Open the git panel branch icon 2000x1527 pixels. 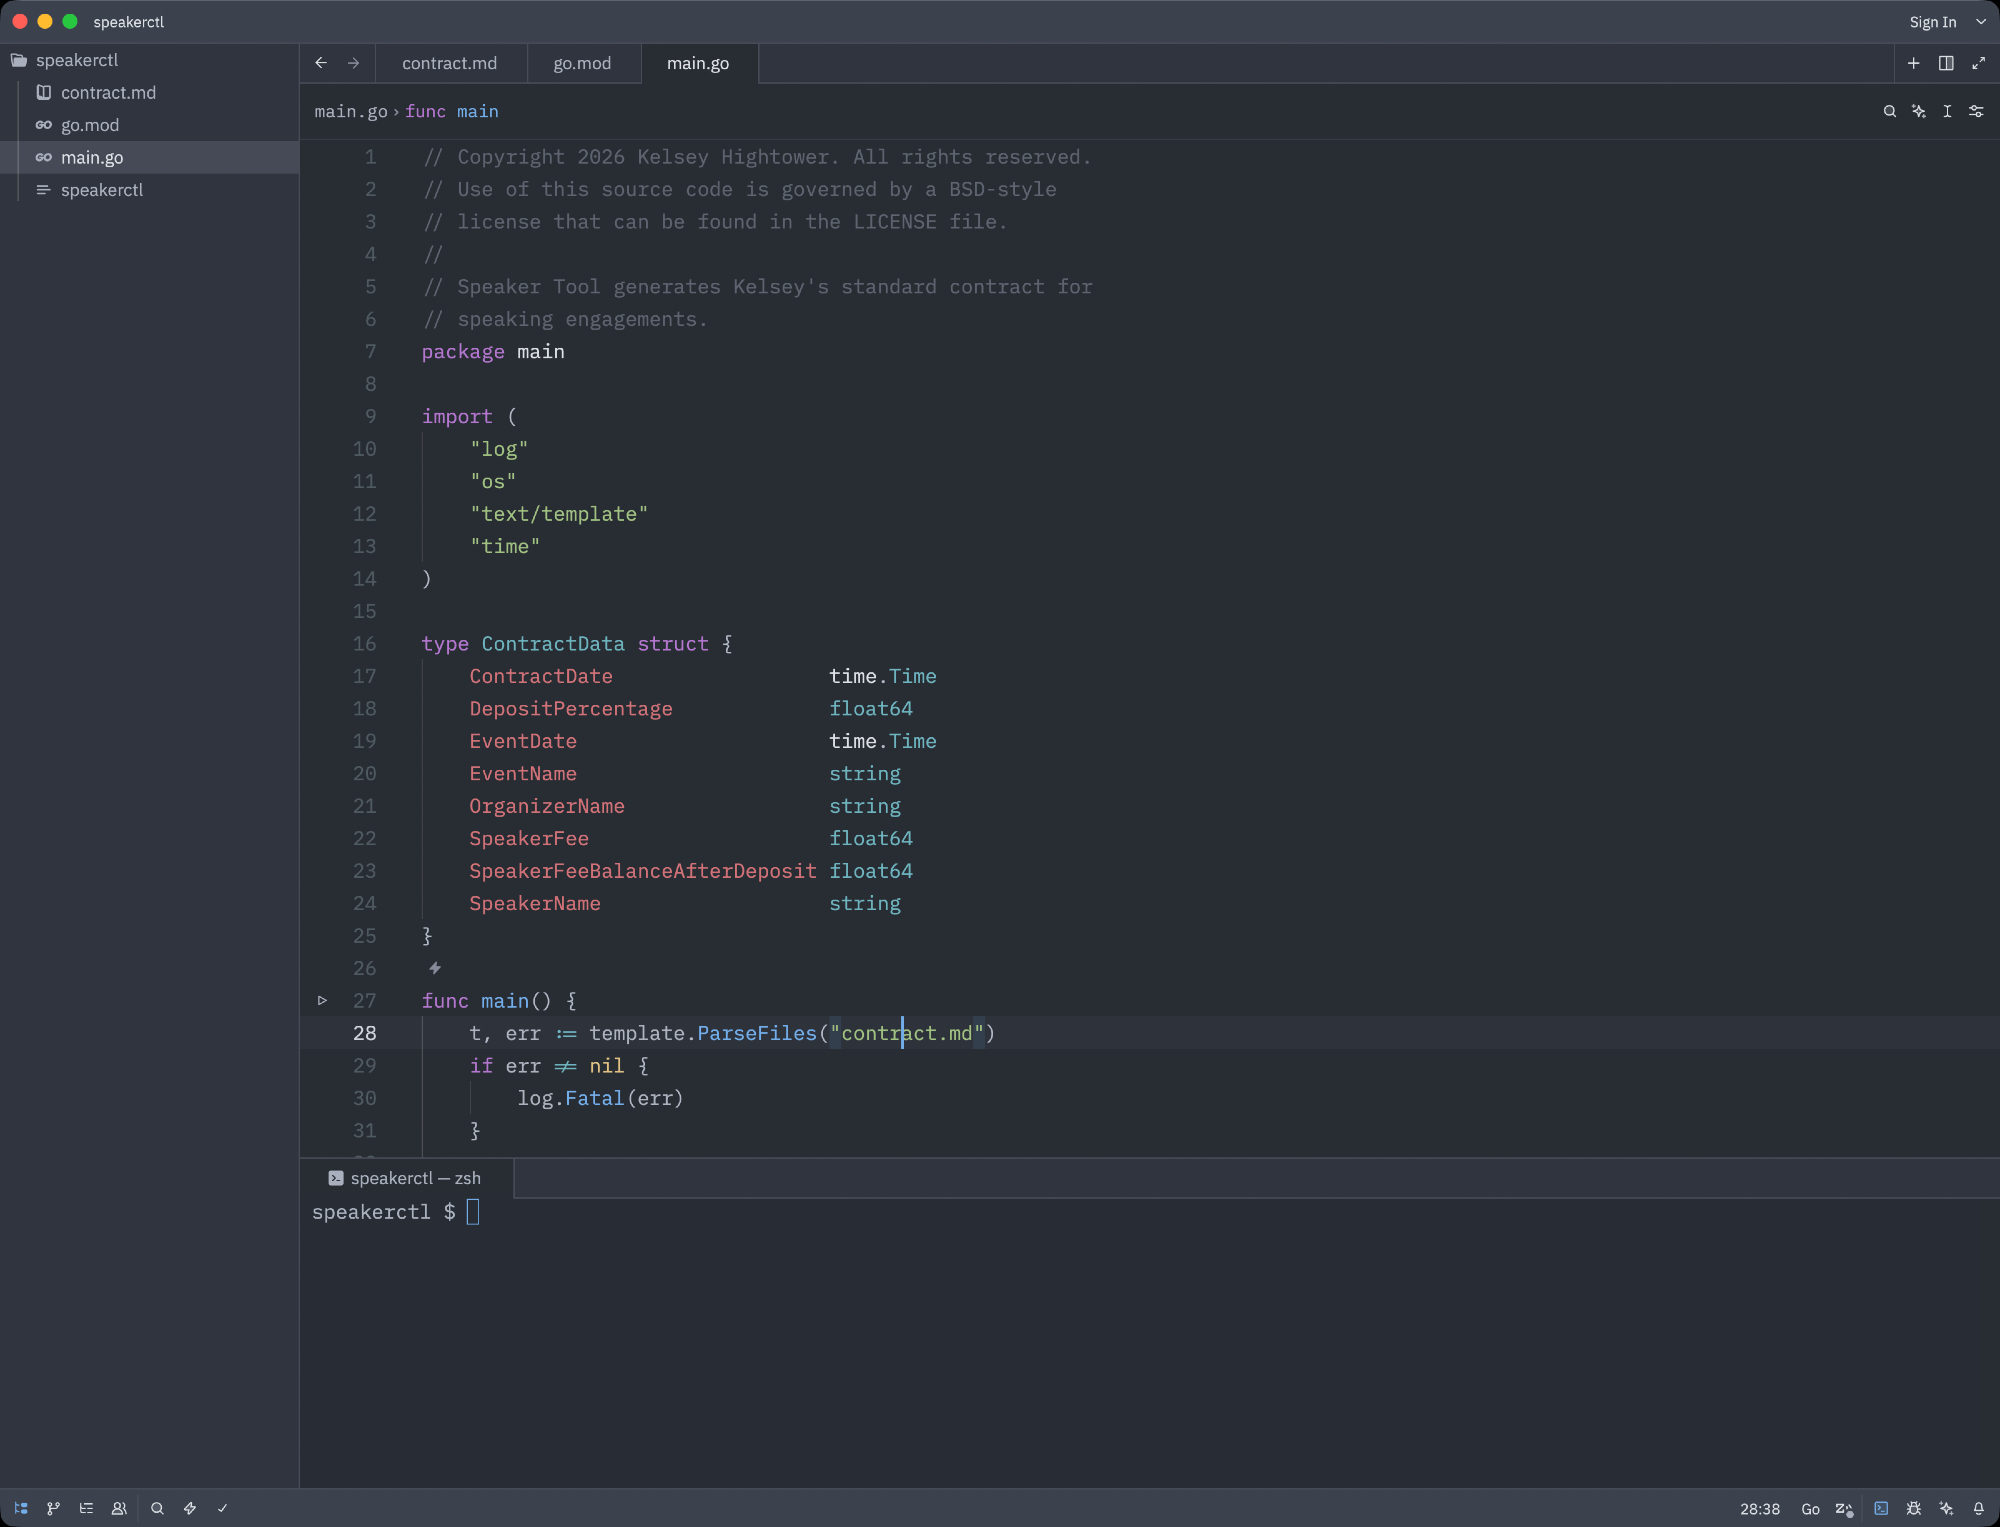pos(54,1508)
